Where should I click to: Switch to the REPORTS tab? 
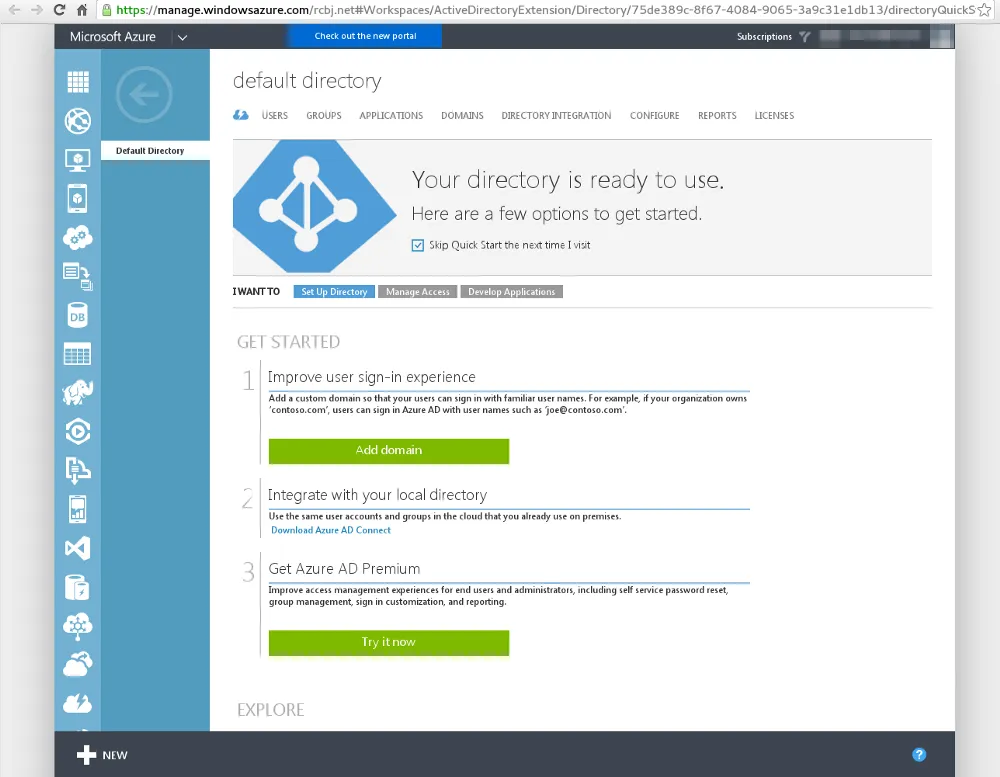pyautogui.click(x=717, y=115)
